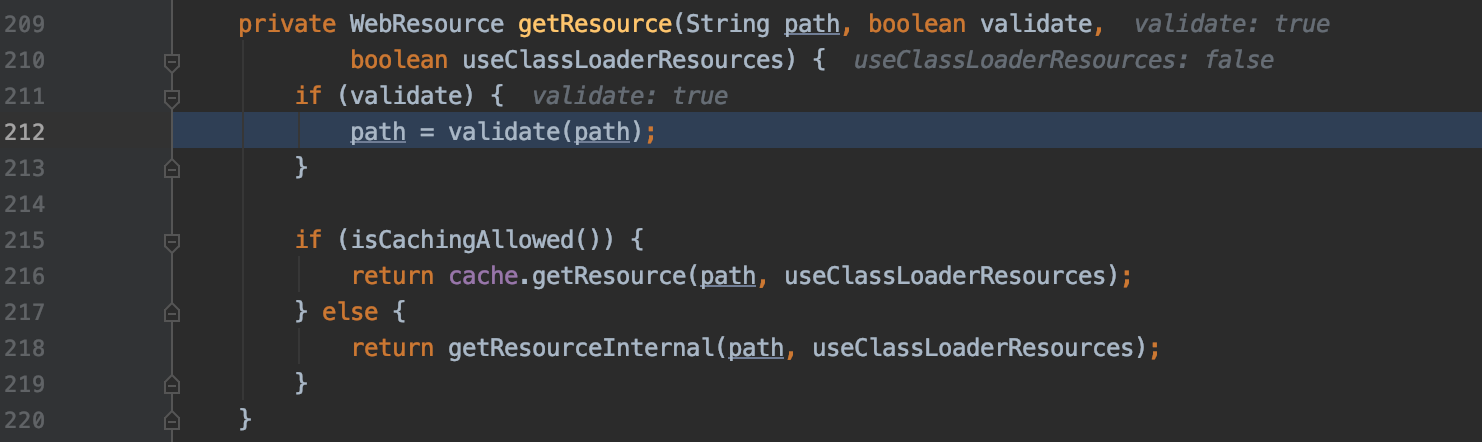Click line number 216 in the gutter
Viewport: 1482px width, 442px height.
coord(24,276)
